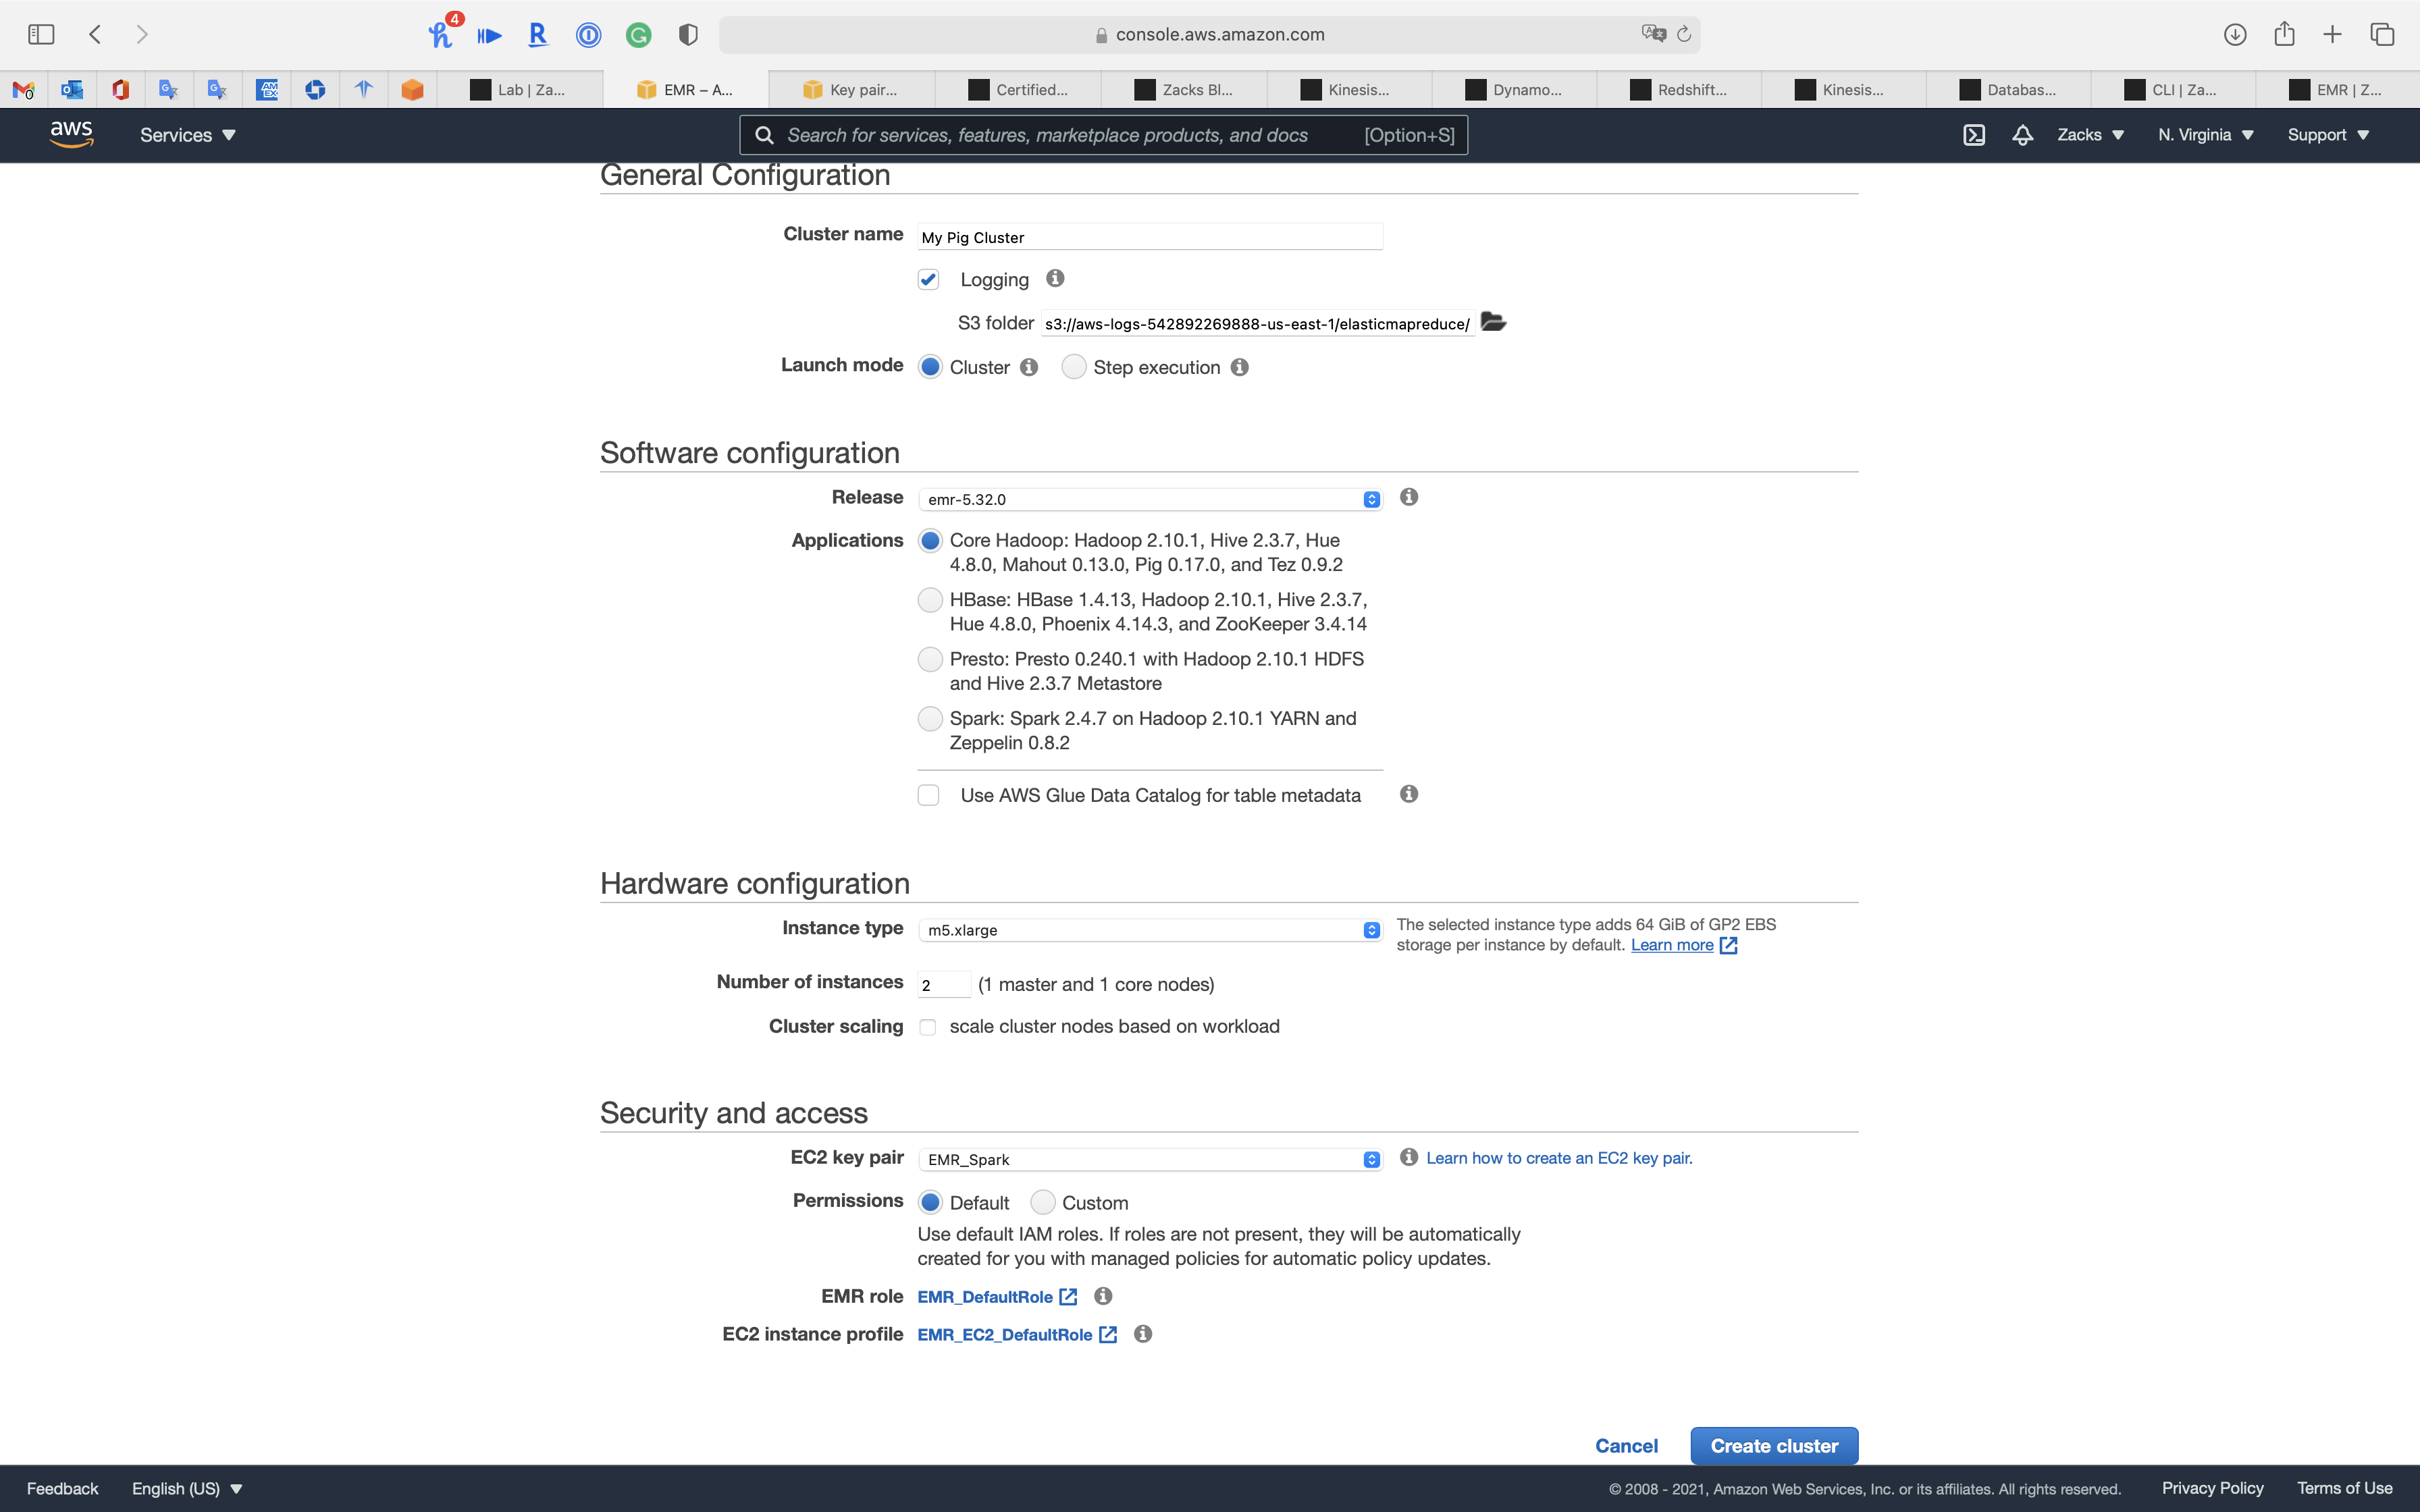
Task: Click the info icon beside Release dropdown
Action: pos(1409,497)
